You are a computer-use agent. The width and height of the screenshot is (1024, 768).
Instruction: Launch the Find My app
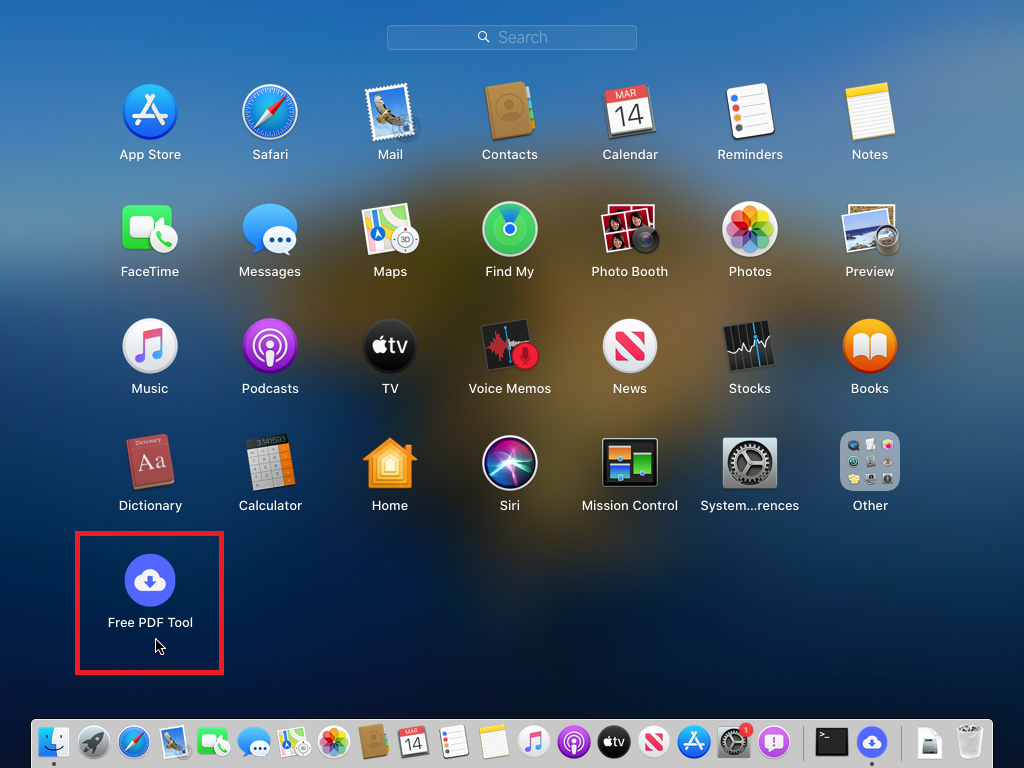point(509,229)
